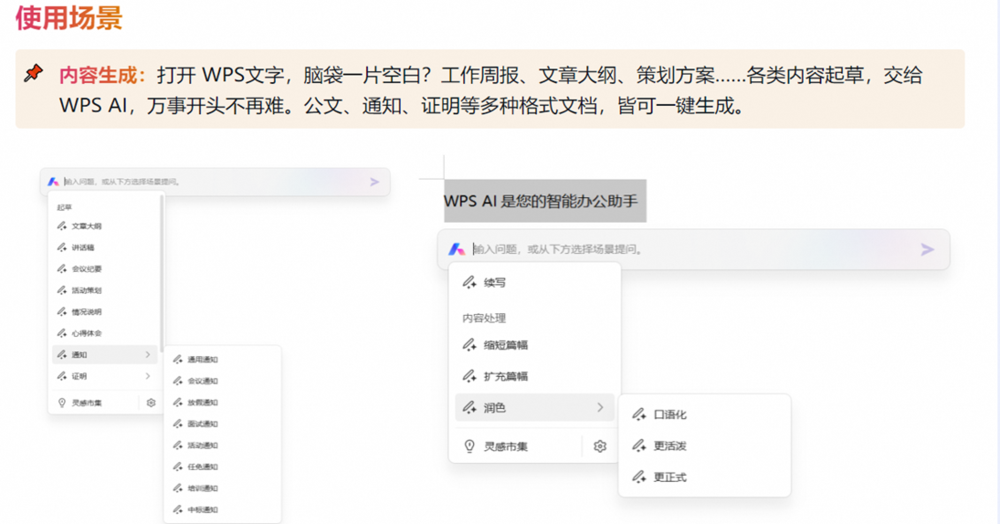Click the 使用场景 heading
1000x524 pixels.
coord(69,17)
